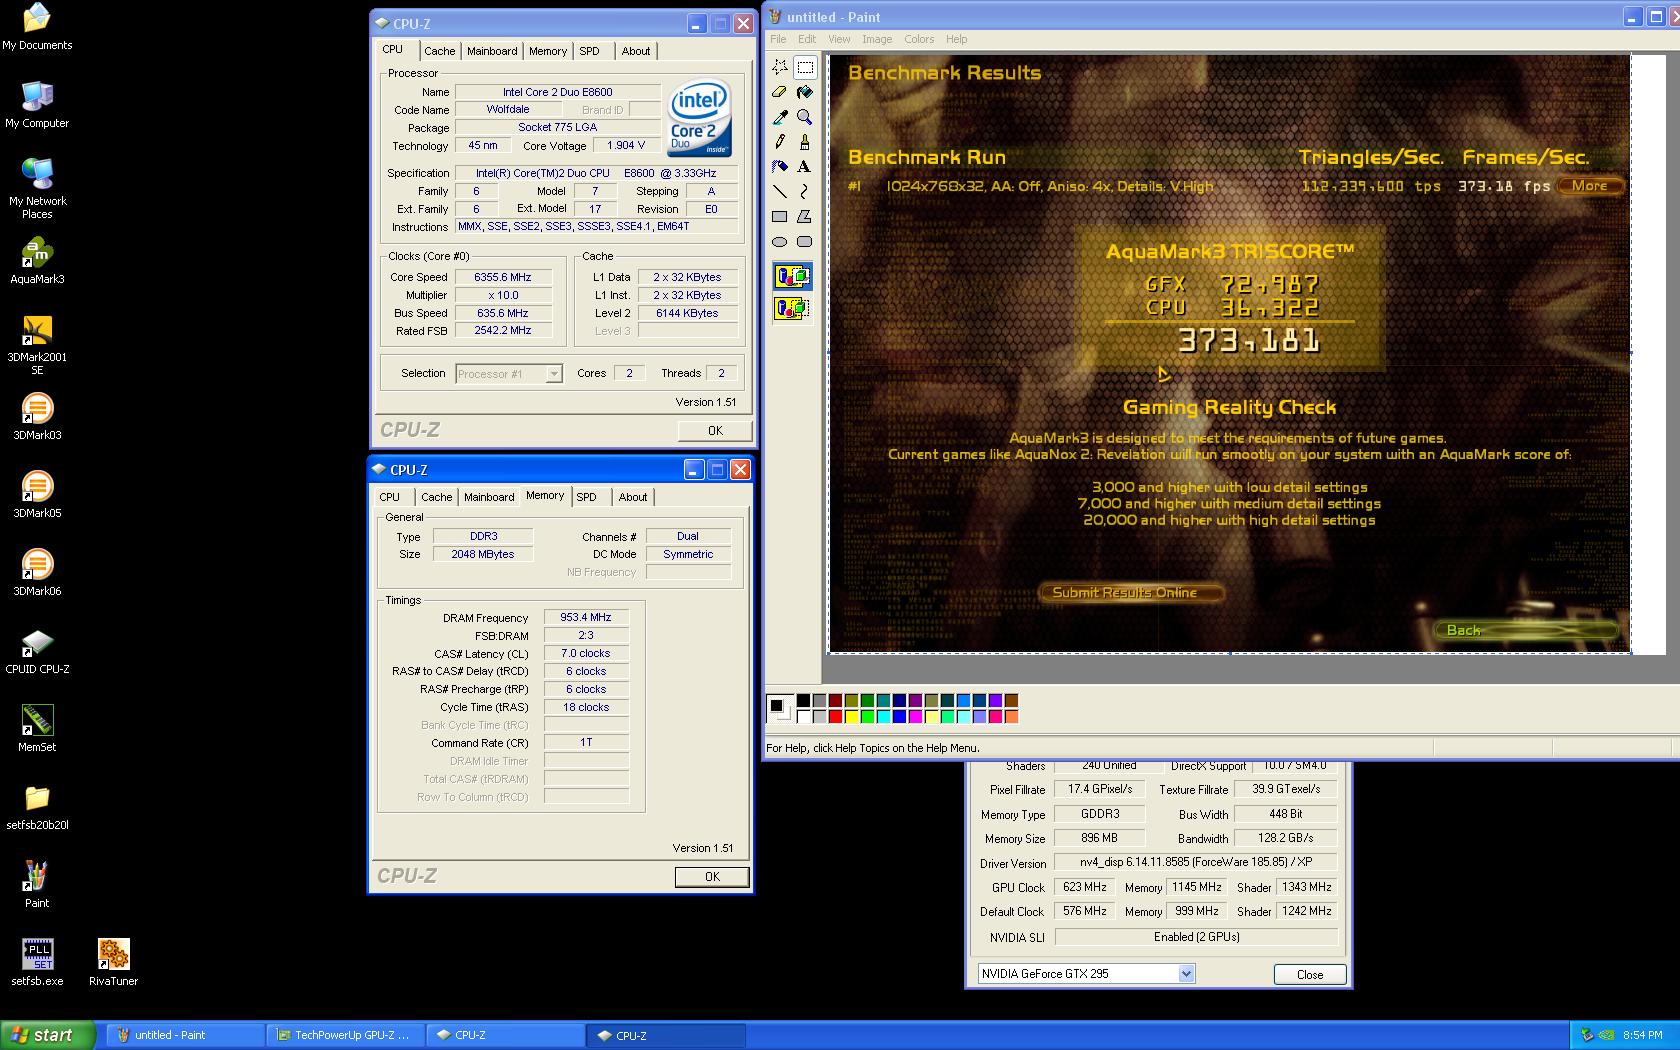Open the My Computer desktop icon
Image resolution: width=1680 pixels, height=1050 pixels.
tap(37, 106)
